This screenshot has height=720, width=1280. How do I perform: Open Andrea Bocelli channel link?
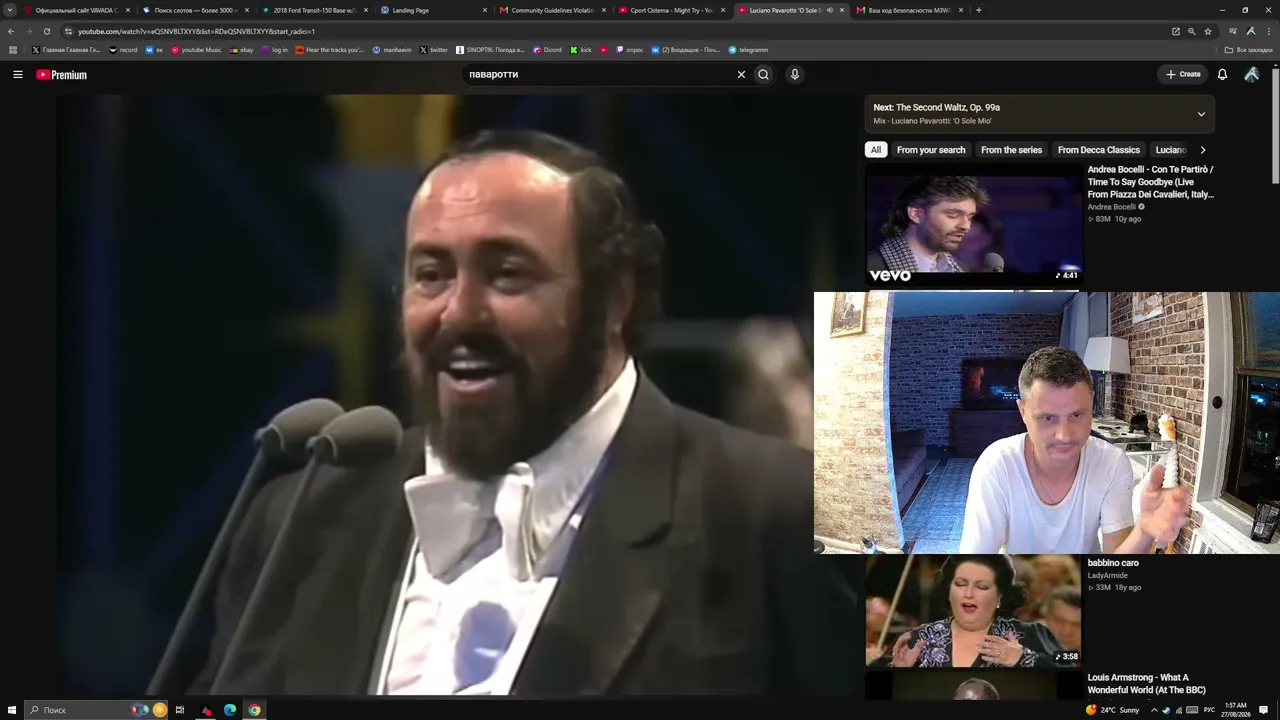1112,207
